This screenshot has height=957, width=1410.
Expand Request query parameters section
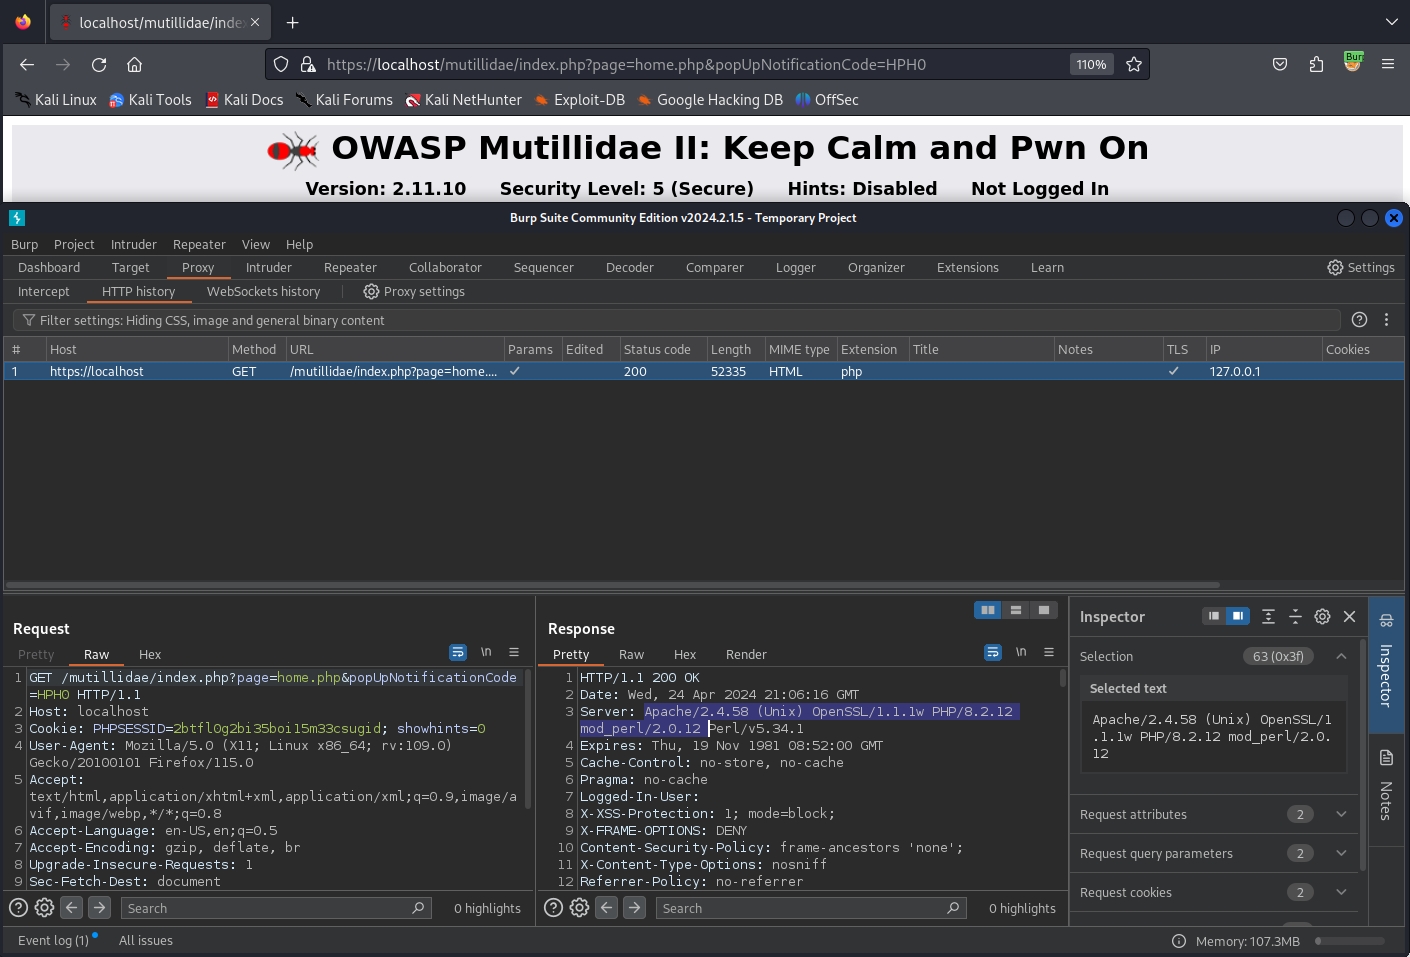click(x=1341, y=853)
